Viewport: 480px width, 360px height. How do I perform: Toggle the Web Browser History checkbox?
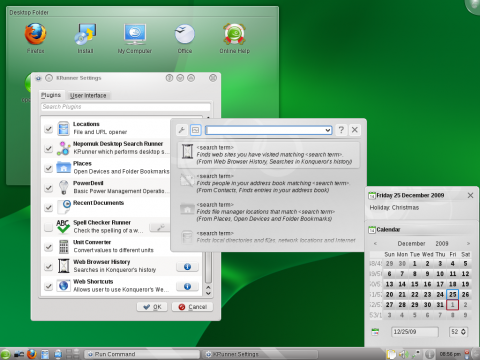(x=49, y=266)
